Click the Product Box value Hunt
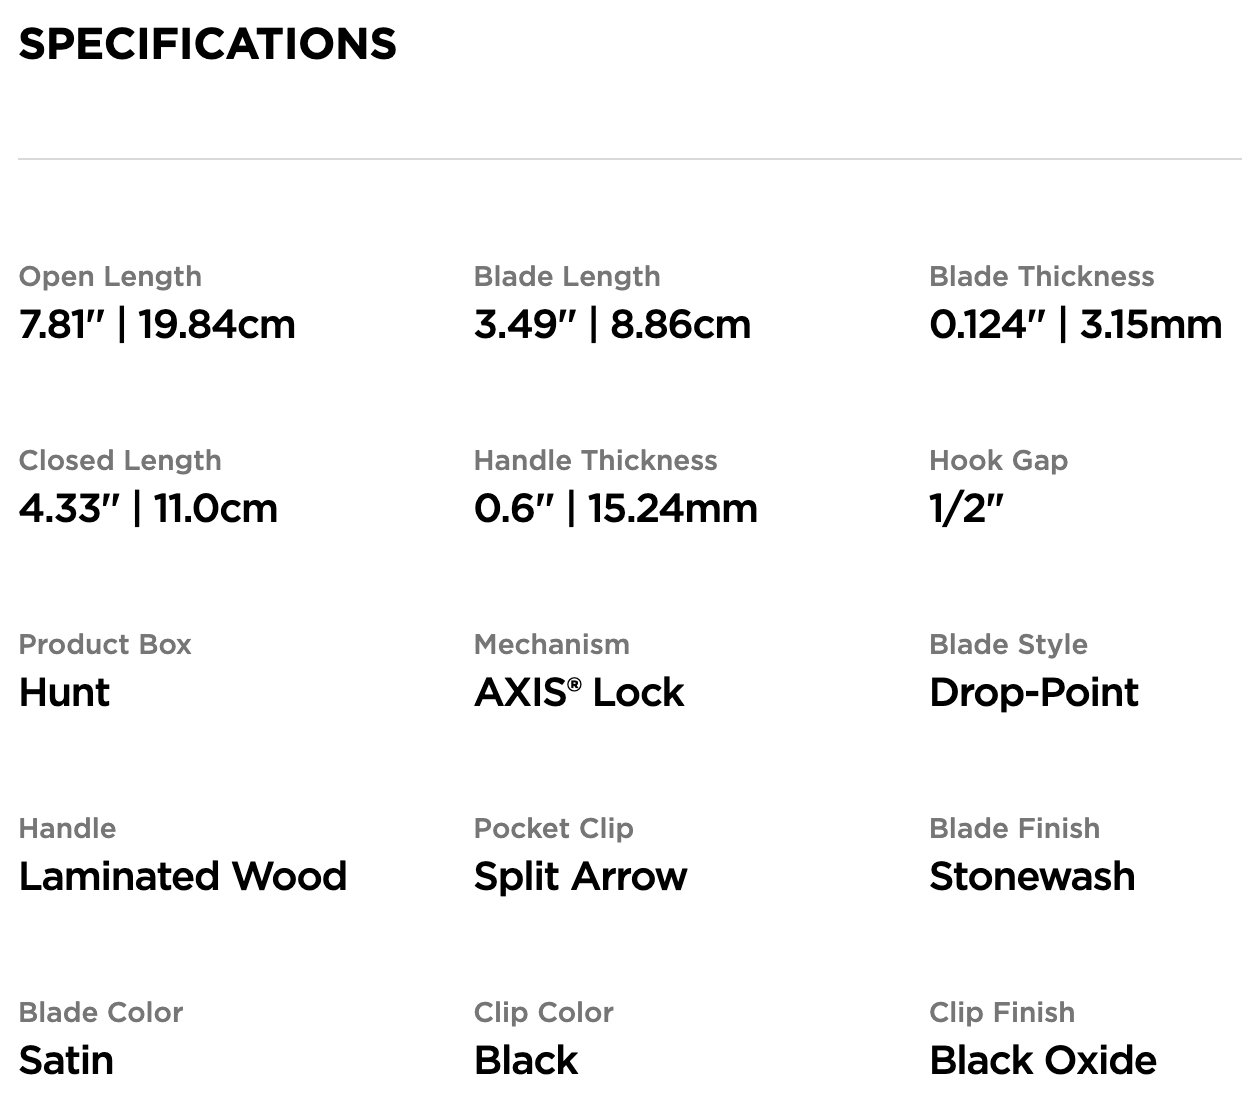The height and width of the screenshot is (1116, 1242). pos(64,693)
